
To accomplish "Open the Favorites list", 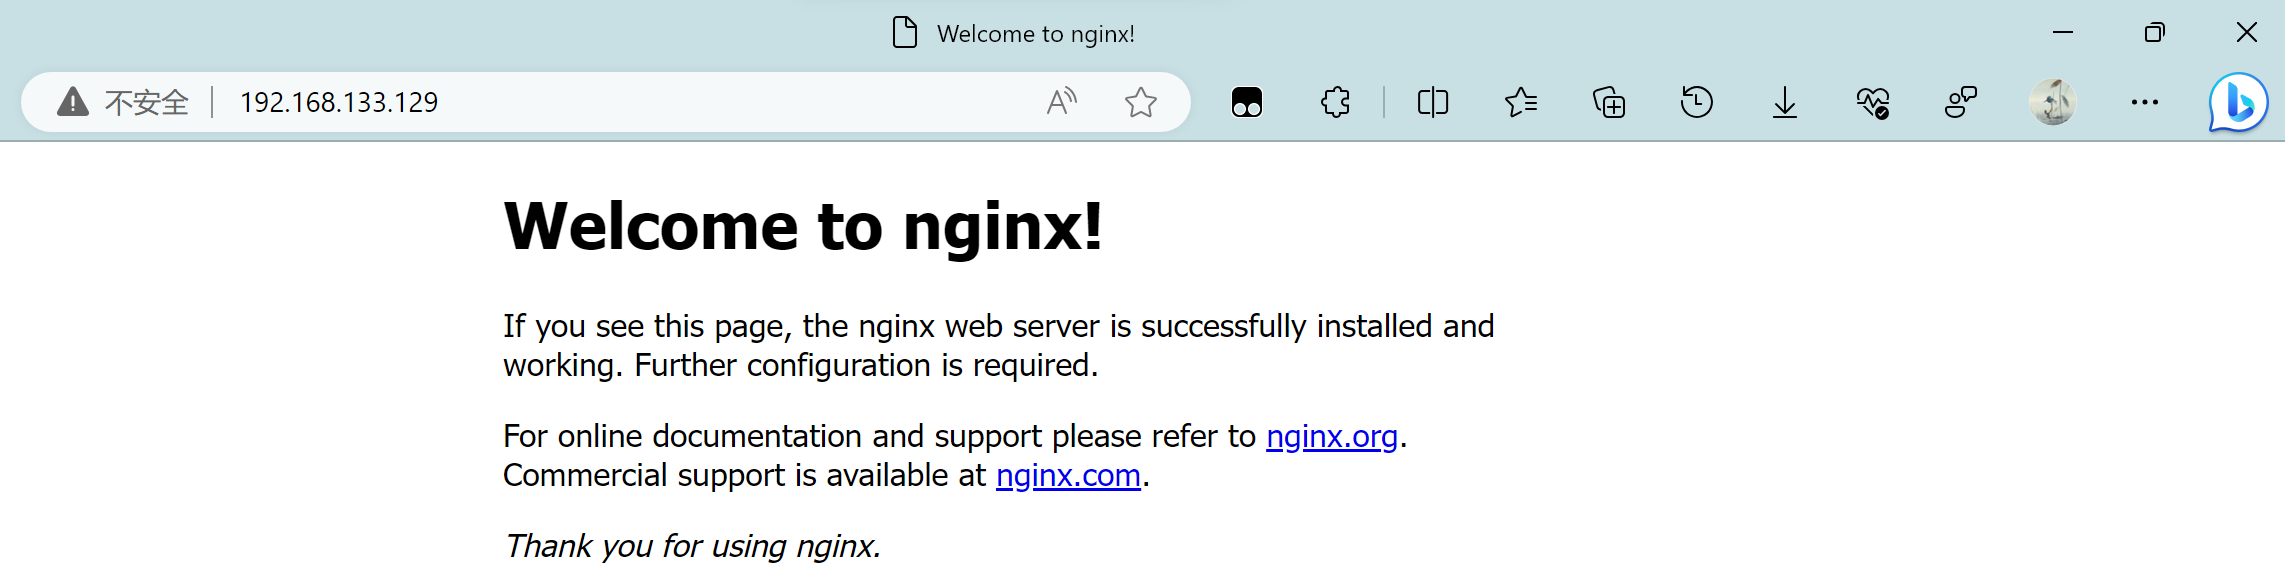I will [1521, 102].
